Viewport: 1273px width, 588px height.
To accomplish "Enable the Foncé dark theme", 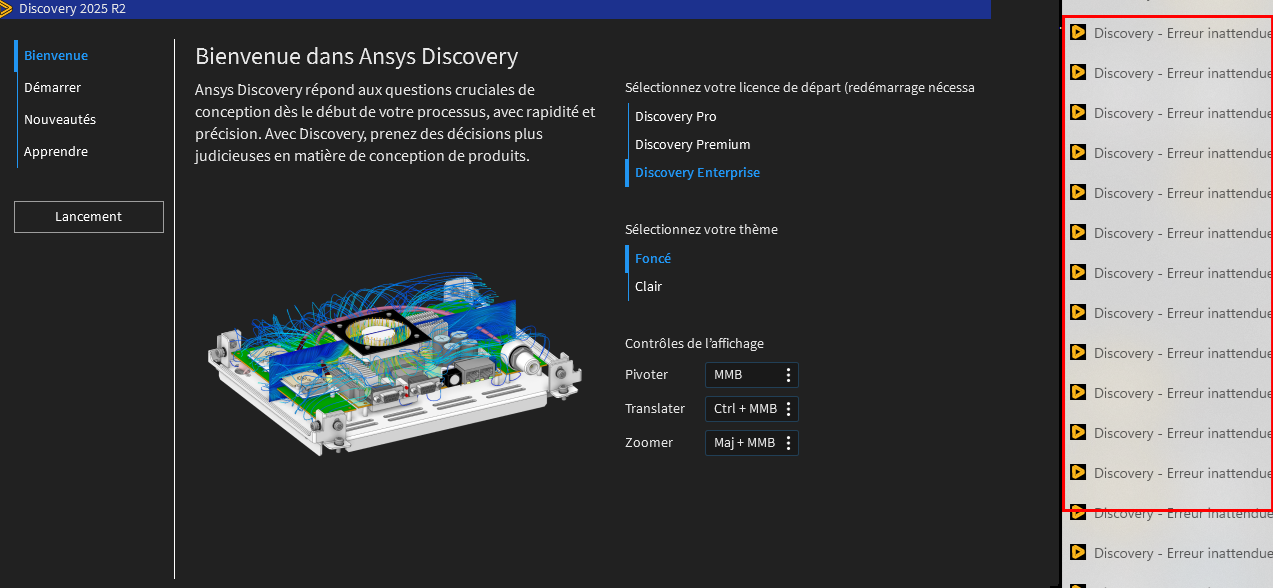I will click(653, 259).
